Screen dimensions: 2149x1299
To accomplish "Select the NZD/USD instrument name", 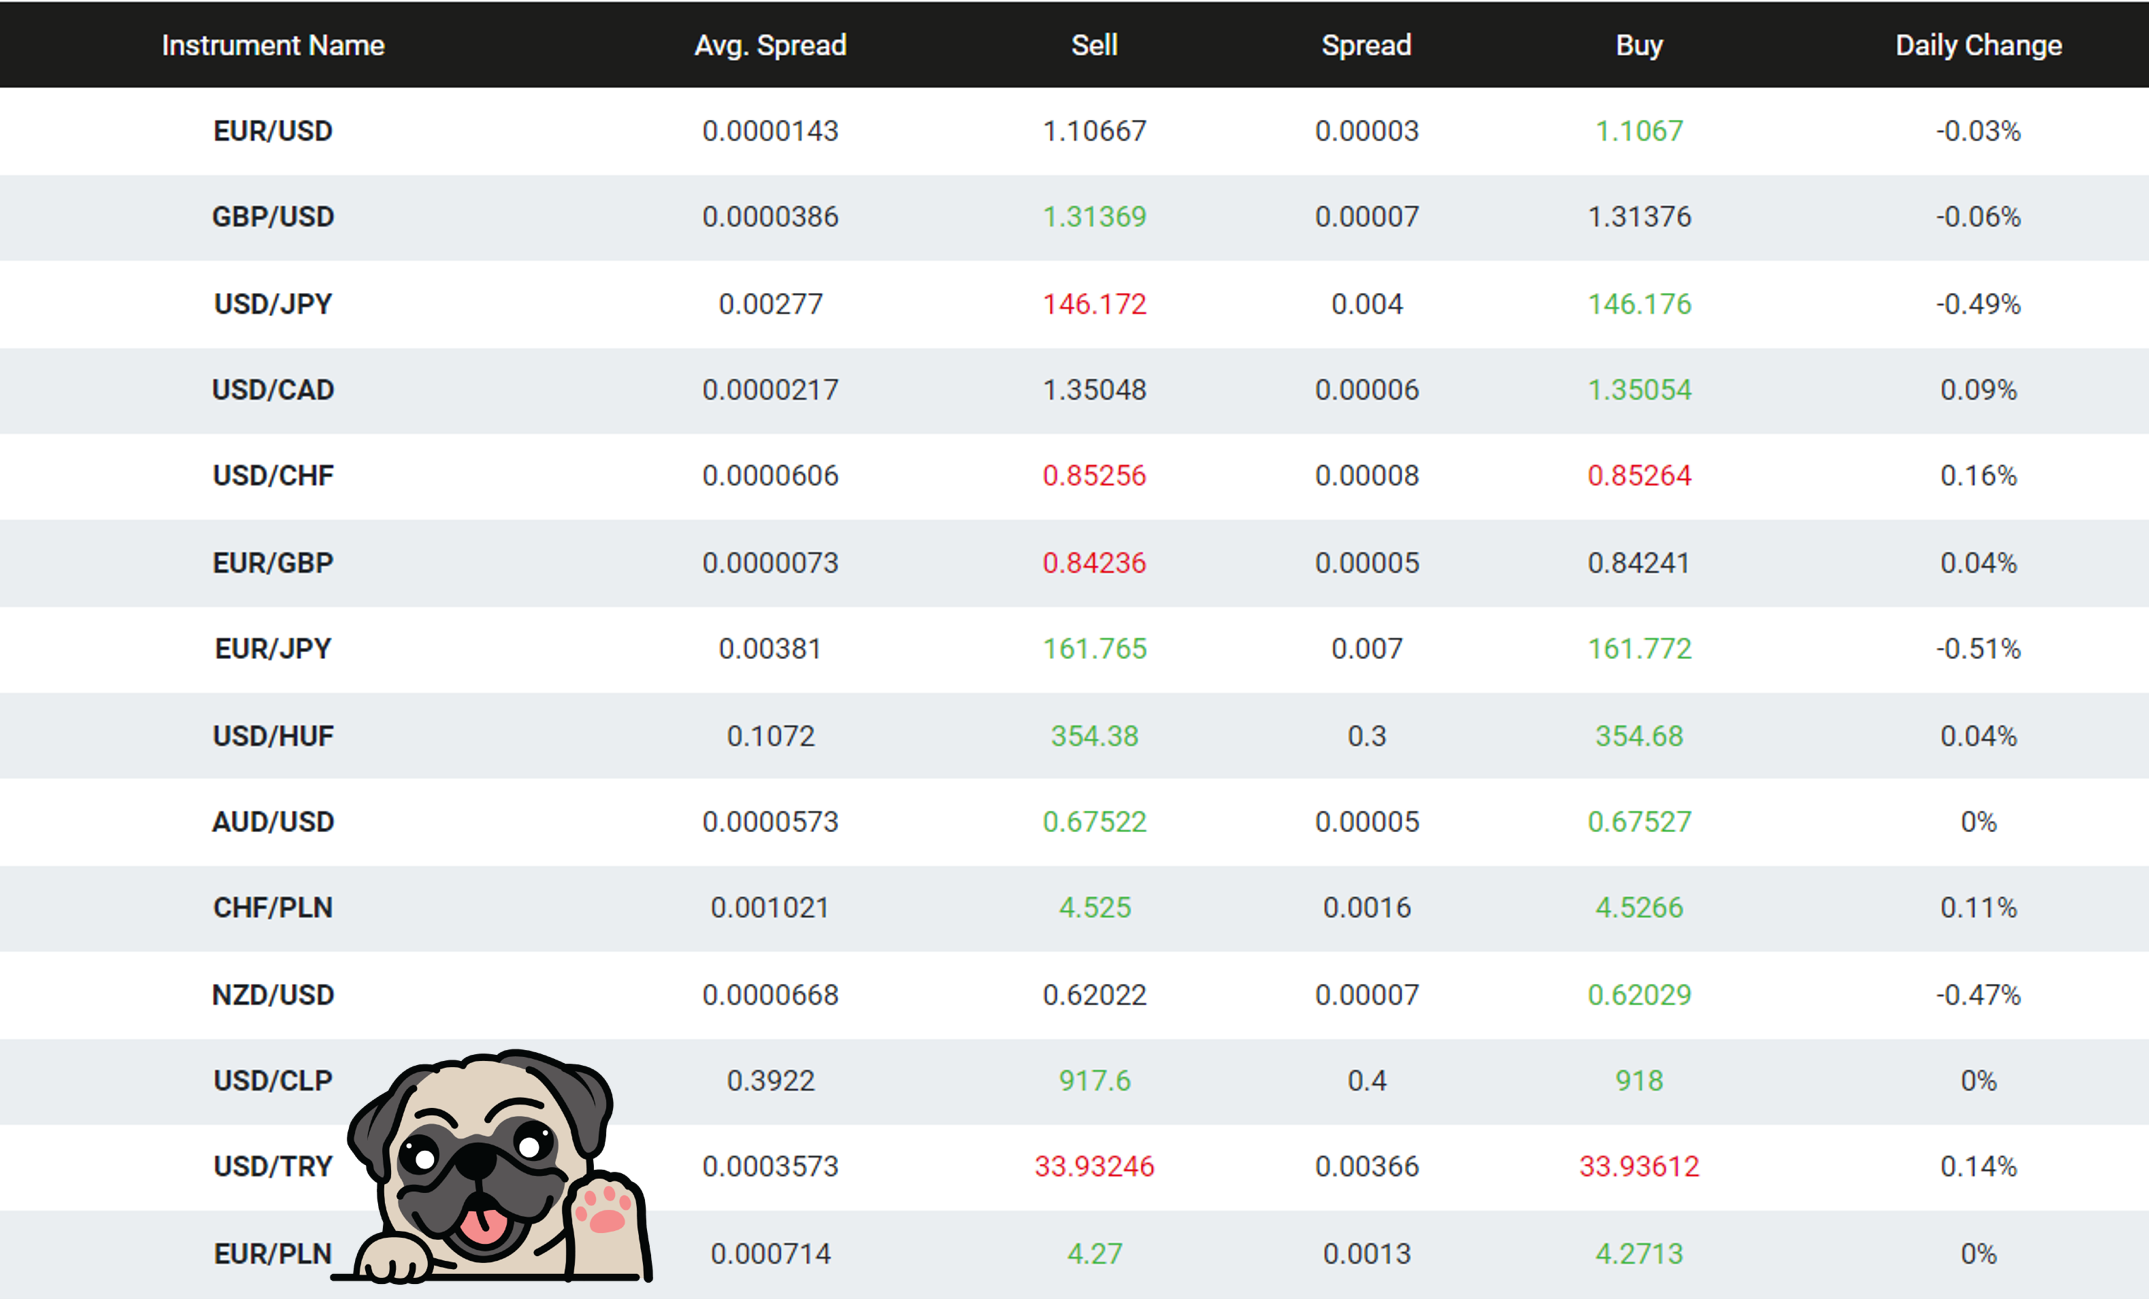I will pyautogui.click(x=273, y=995).
